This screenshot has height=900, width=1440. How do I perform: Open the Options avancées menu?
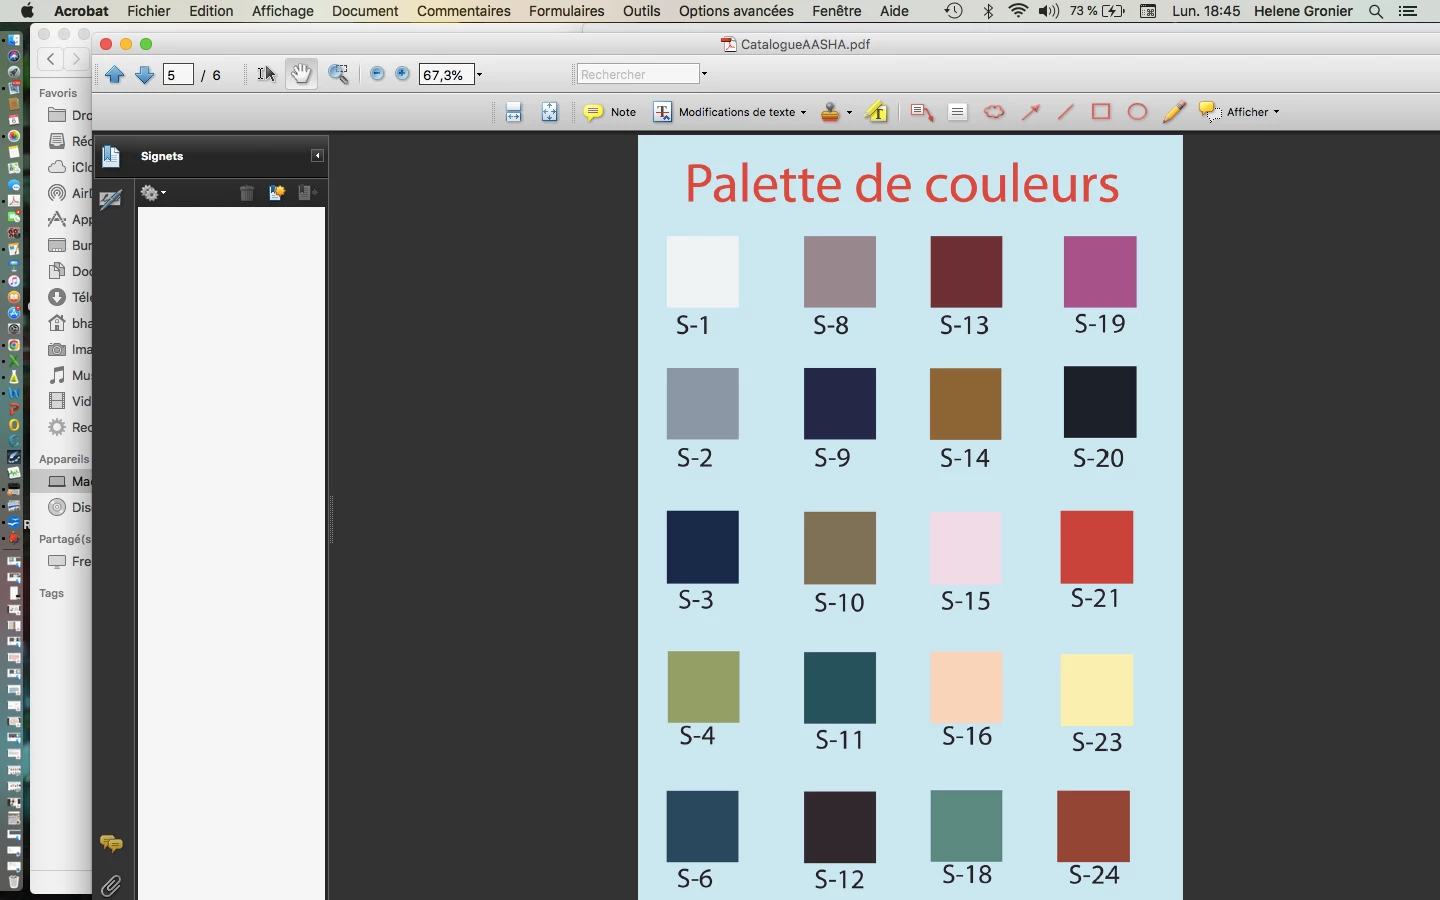tap(736, 11)
